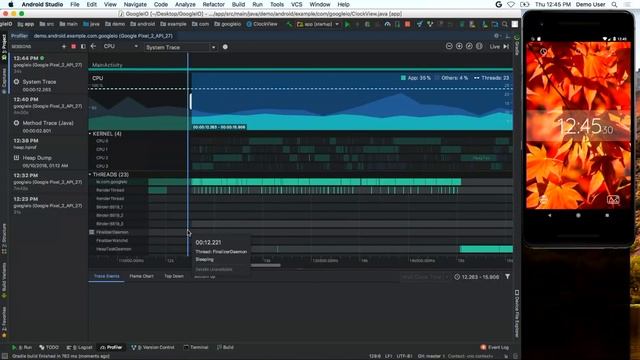Zoom out the profiler timeline
This screenshot has height=360, width=640.
click(449, 47)
